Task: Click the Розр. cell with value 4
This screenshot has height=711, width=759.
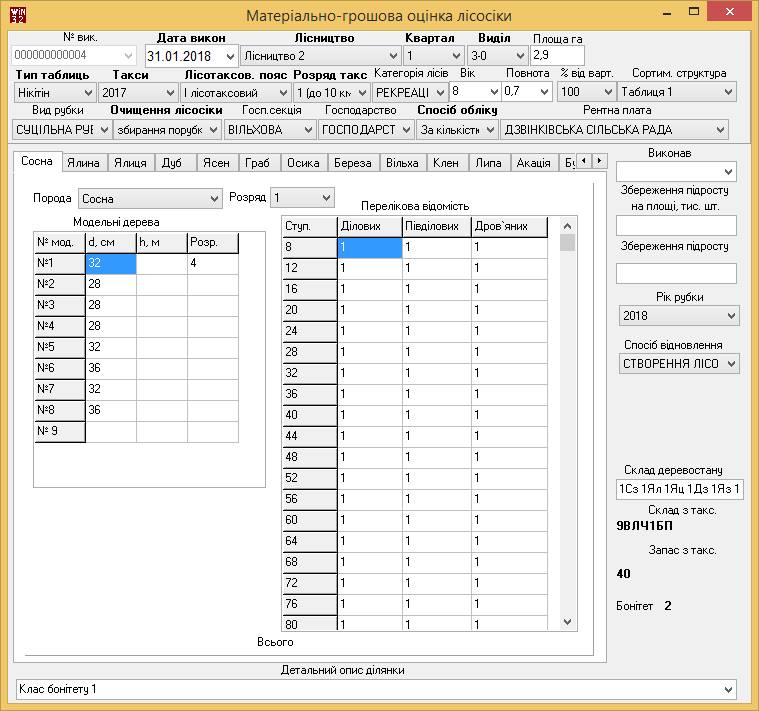Action: pos(213,263)
